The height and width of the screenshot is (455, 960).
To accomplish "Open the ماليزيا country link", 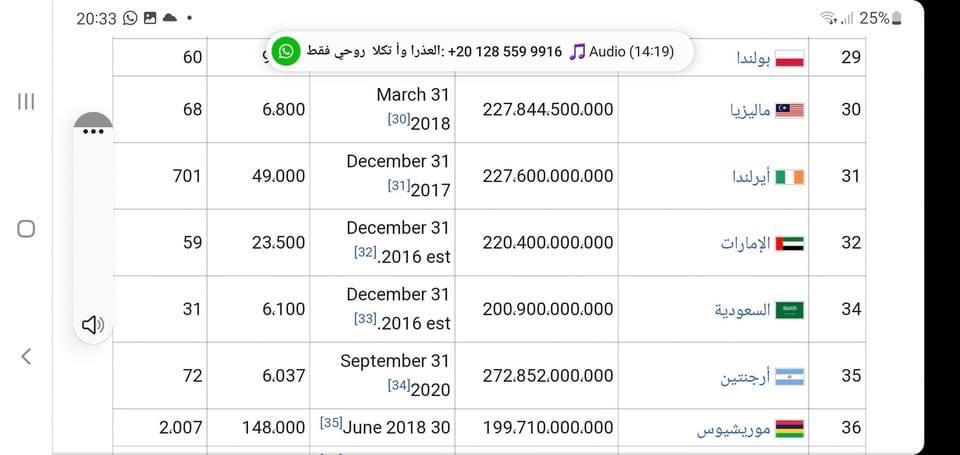I will [x=750, y=111].
